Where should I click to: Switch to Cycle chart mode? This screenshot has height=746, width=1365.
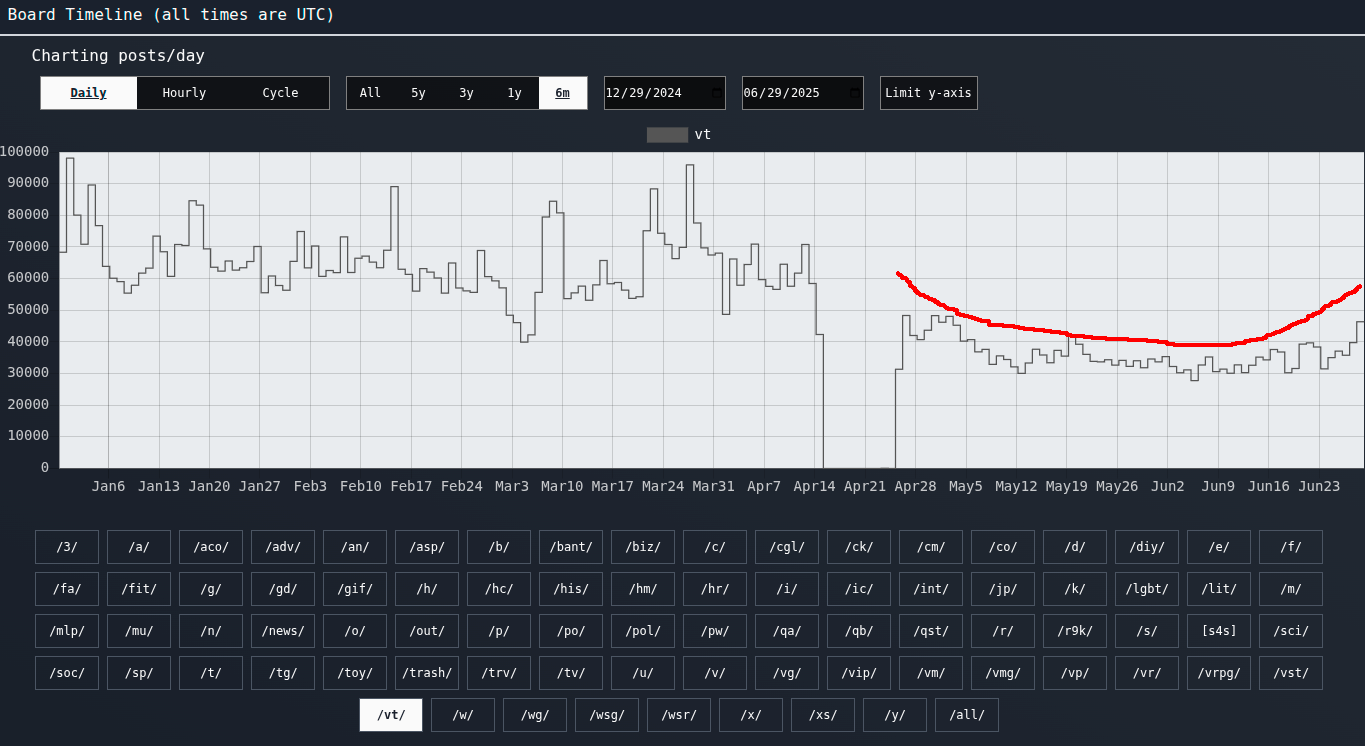pyautogui.click(x=280, y=93)
